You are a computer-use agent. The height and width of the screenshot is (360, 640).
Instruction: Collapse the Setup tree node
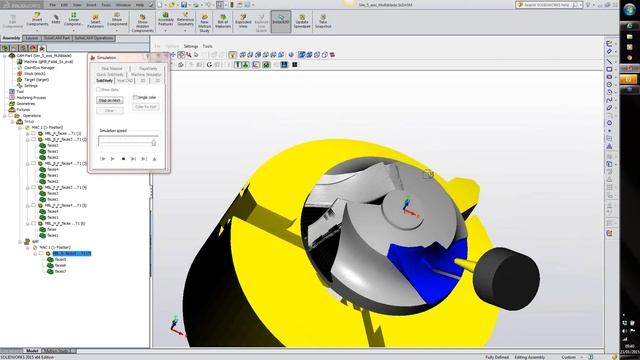pos(12,122)
